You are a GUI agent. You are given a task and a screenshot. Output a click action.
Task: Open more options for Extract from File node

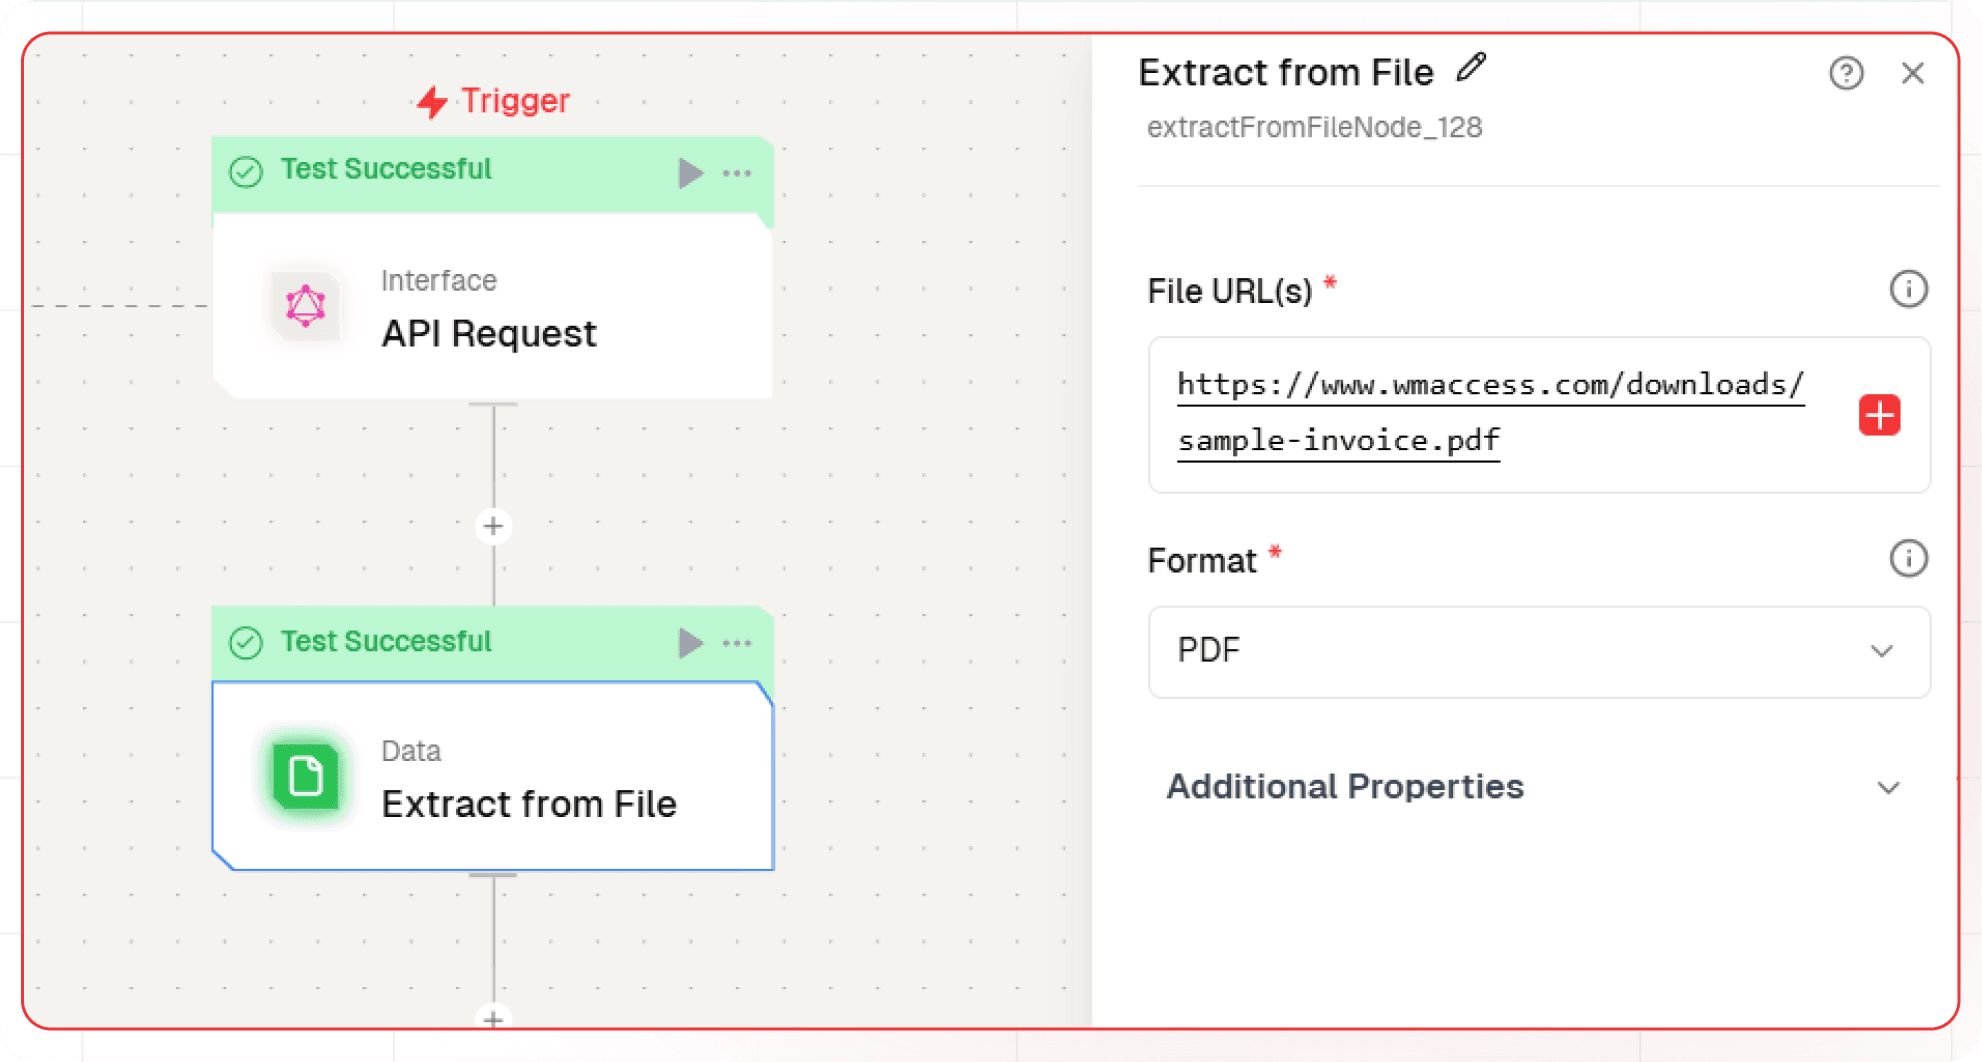click(x=737, y=643)
